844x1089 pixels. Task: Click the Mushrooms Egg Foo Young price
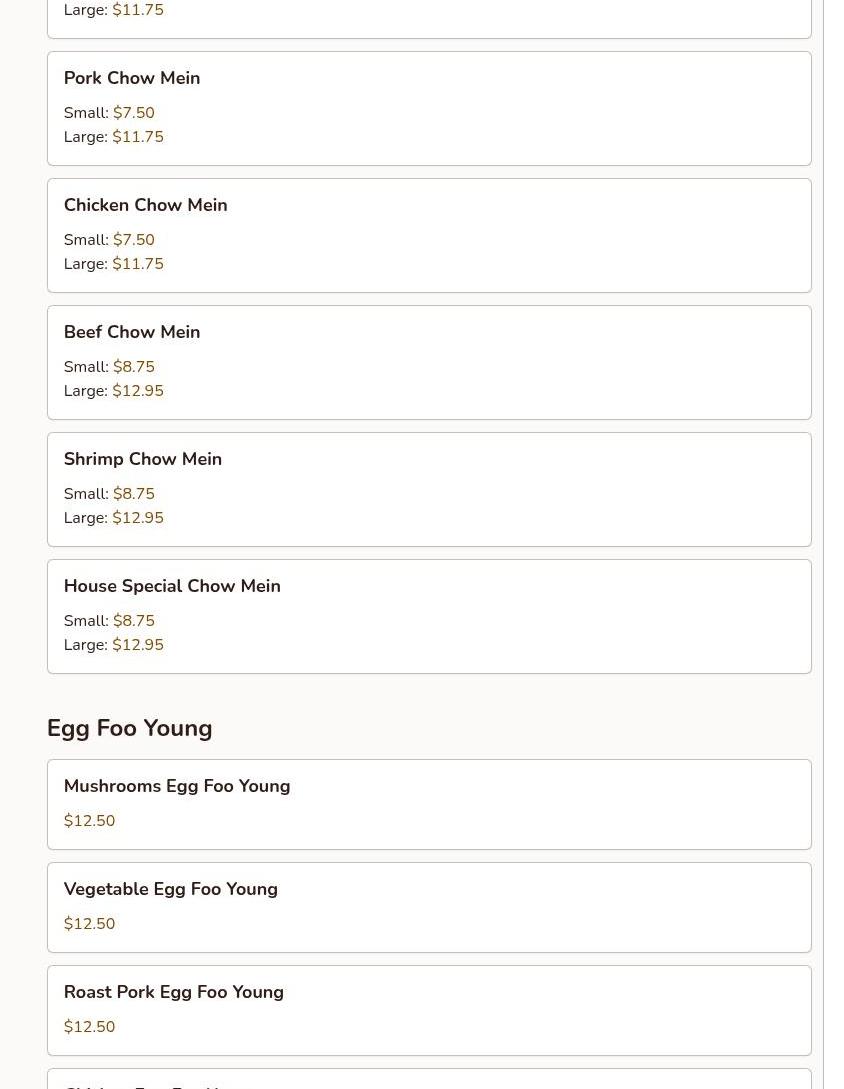coord(89,821)
